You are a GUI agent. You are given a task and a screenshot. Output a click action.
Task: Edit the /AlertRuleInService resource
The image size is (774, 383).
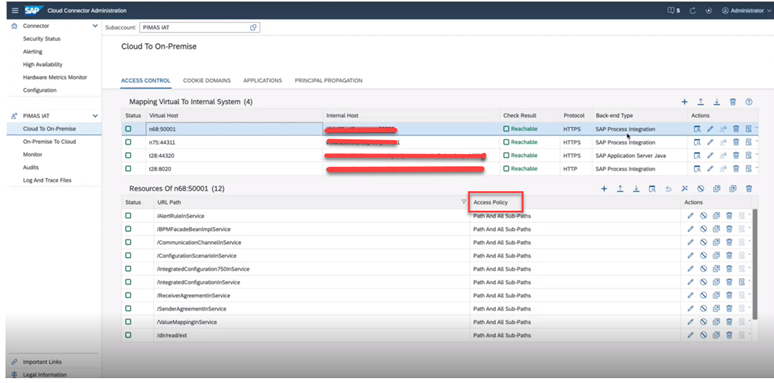[691, 216]
